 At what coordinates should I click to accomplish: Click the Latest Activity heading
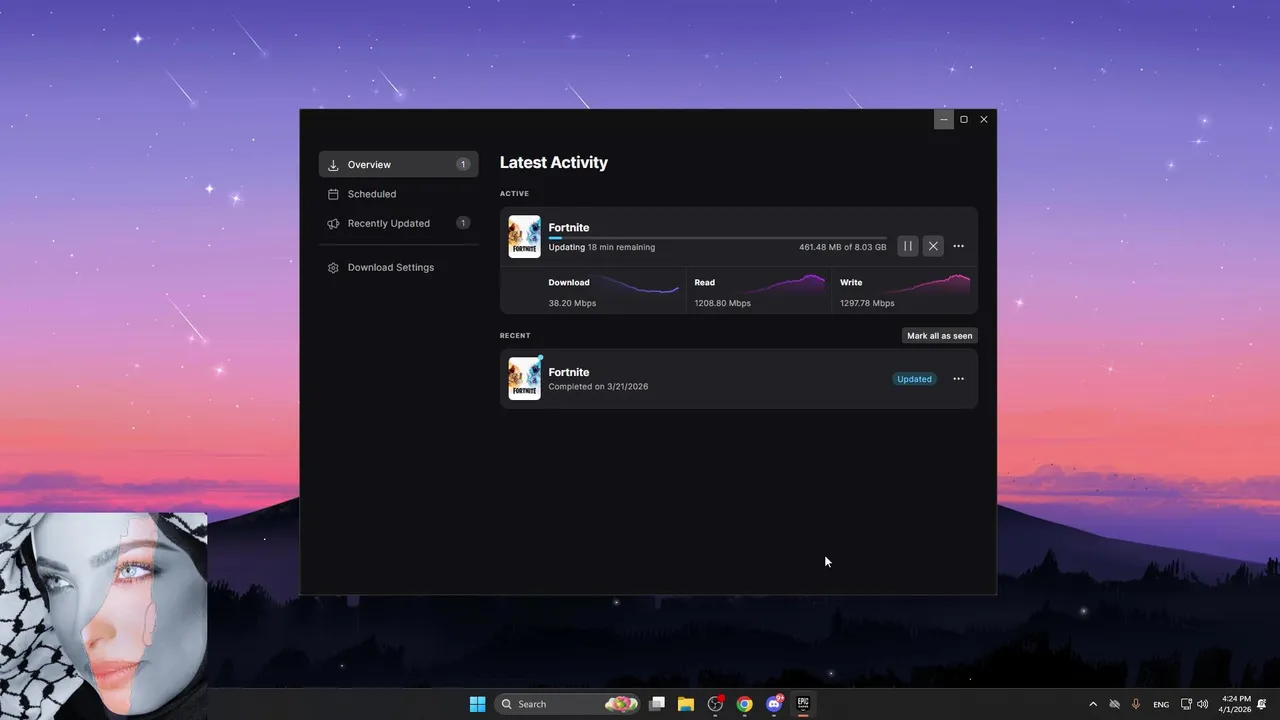[x=553, y=162]
